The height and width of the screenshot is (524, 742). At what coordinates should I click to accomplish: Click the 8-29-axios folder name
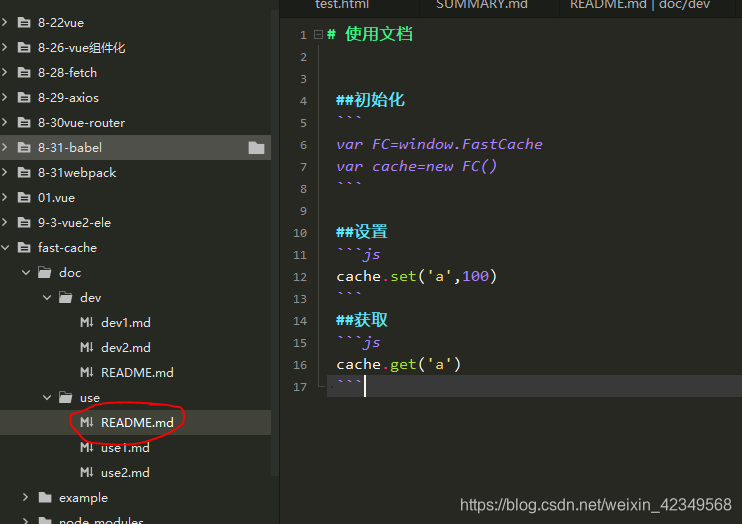point(69,98)
